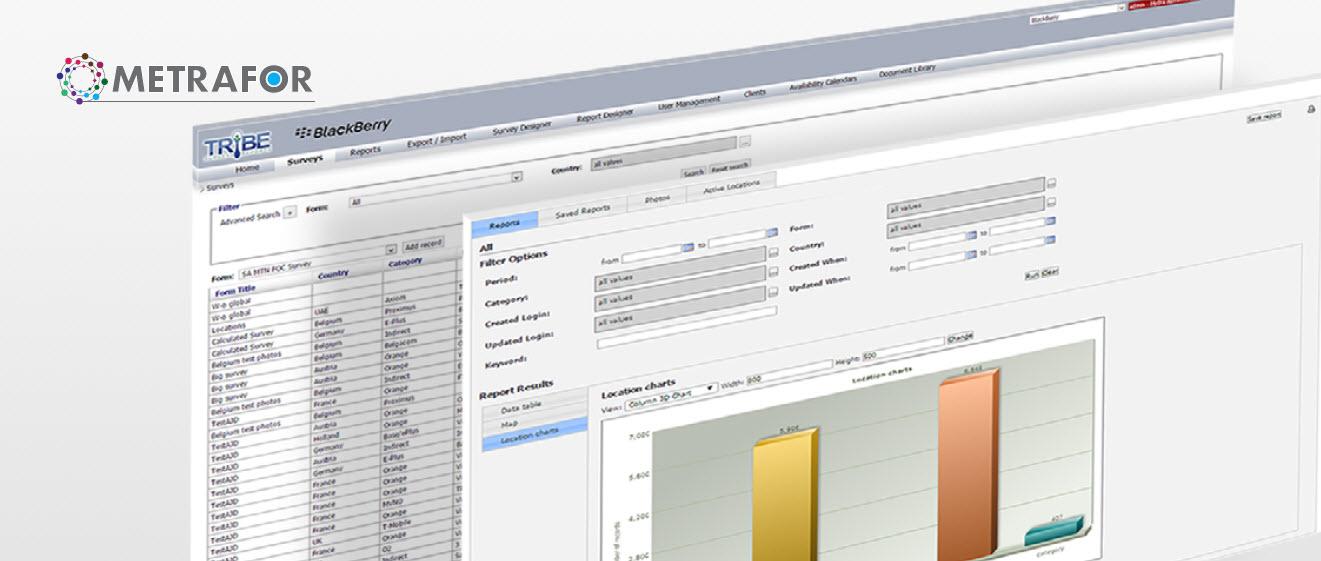
Task: Click the Reset search button
Action: tap(729, 167)
